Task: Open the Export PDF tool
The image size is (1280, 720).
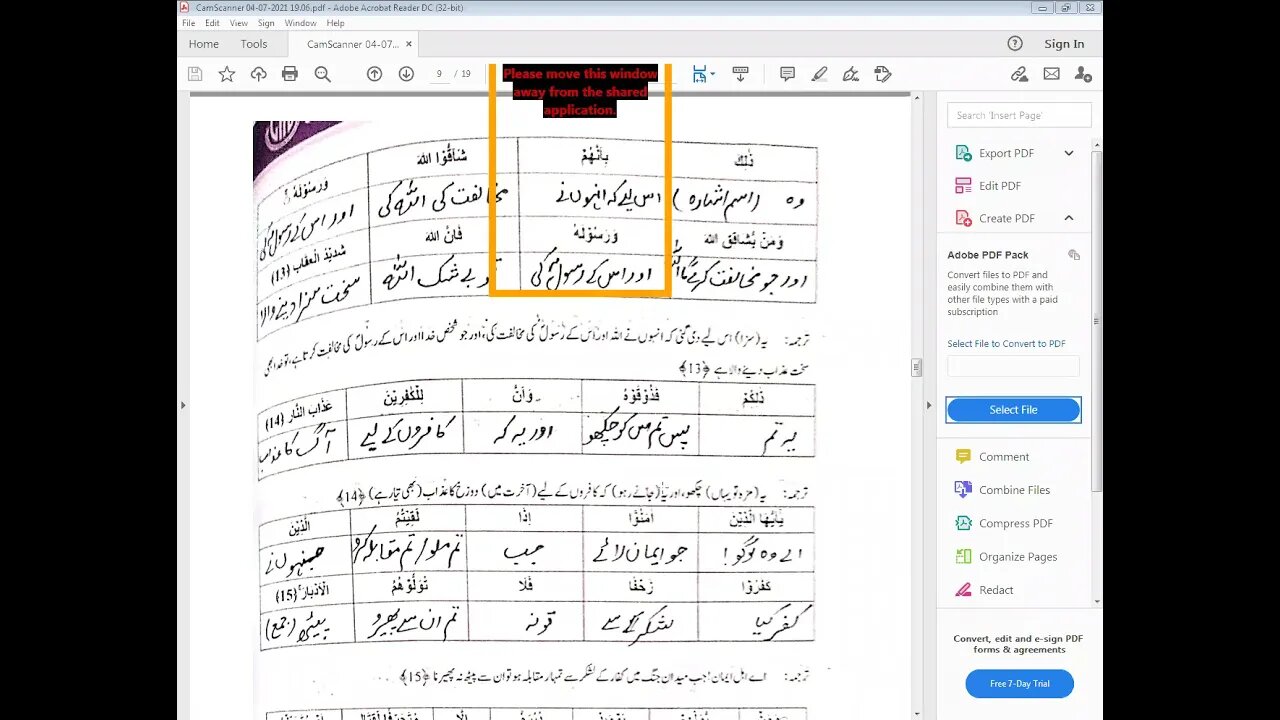Action: pyautogui.click(x=1006, y=153)
